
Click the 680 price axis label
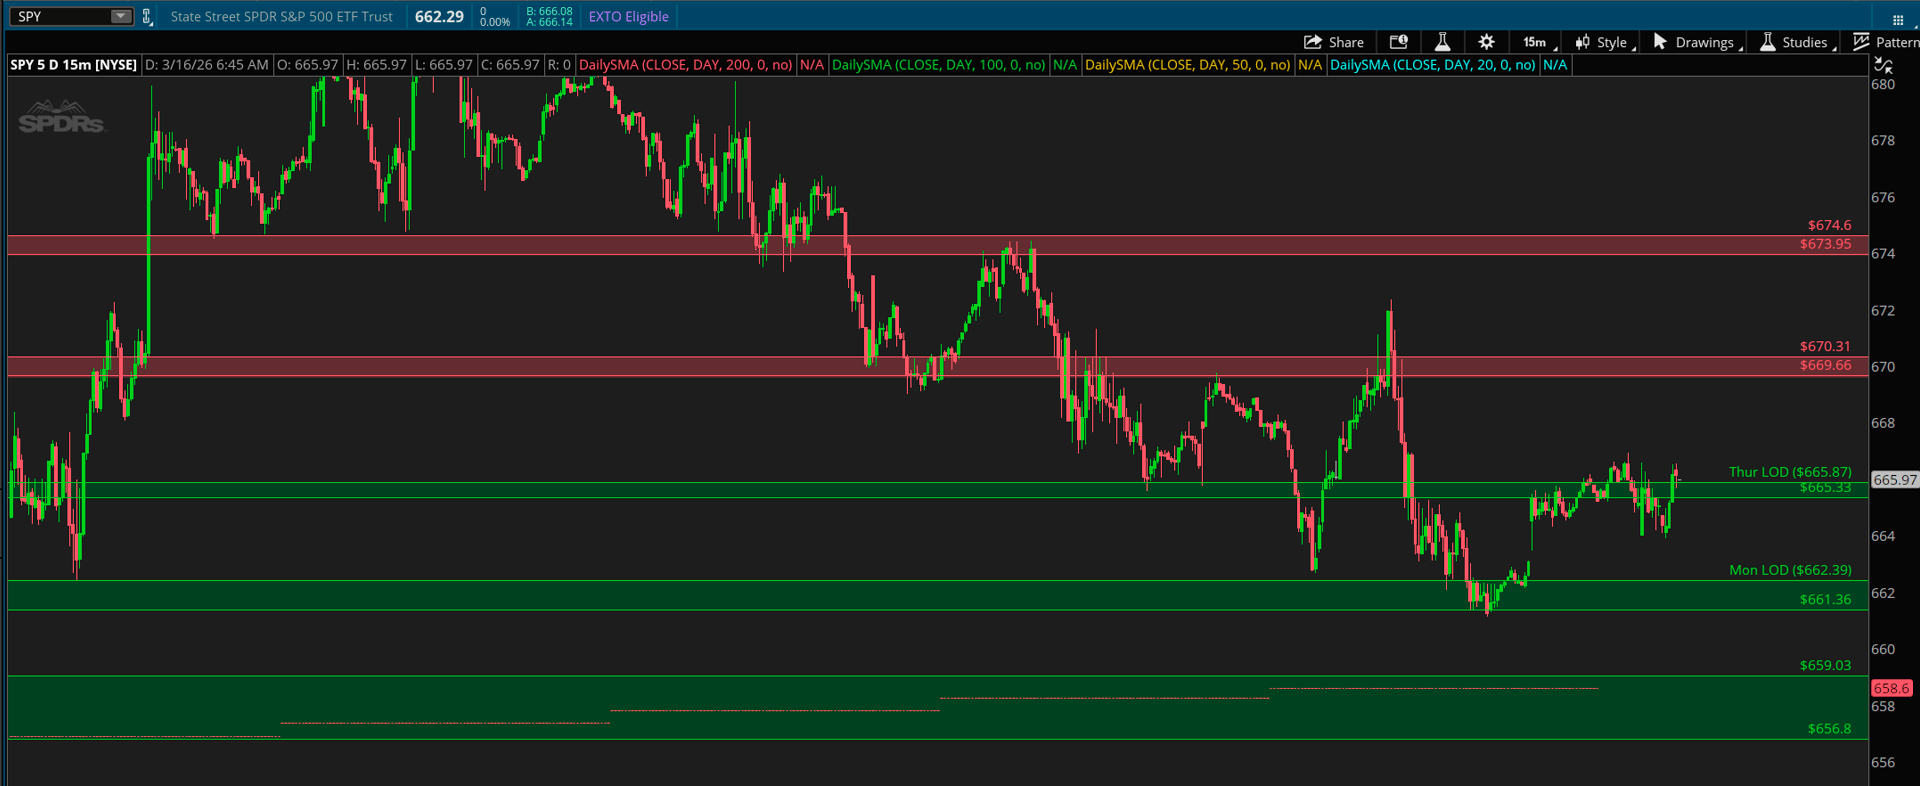point(1883,85)
